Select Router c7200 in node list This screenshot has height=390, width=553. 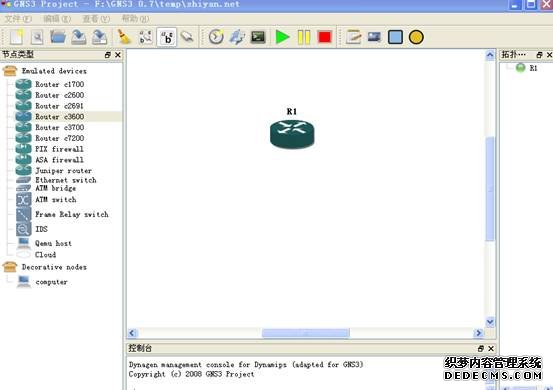(60, 138)
